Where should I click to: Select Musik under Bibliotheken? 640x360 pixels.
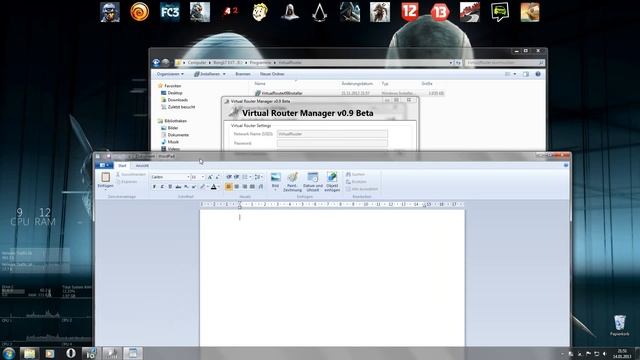point(170,142)
